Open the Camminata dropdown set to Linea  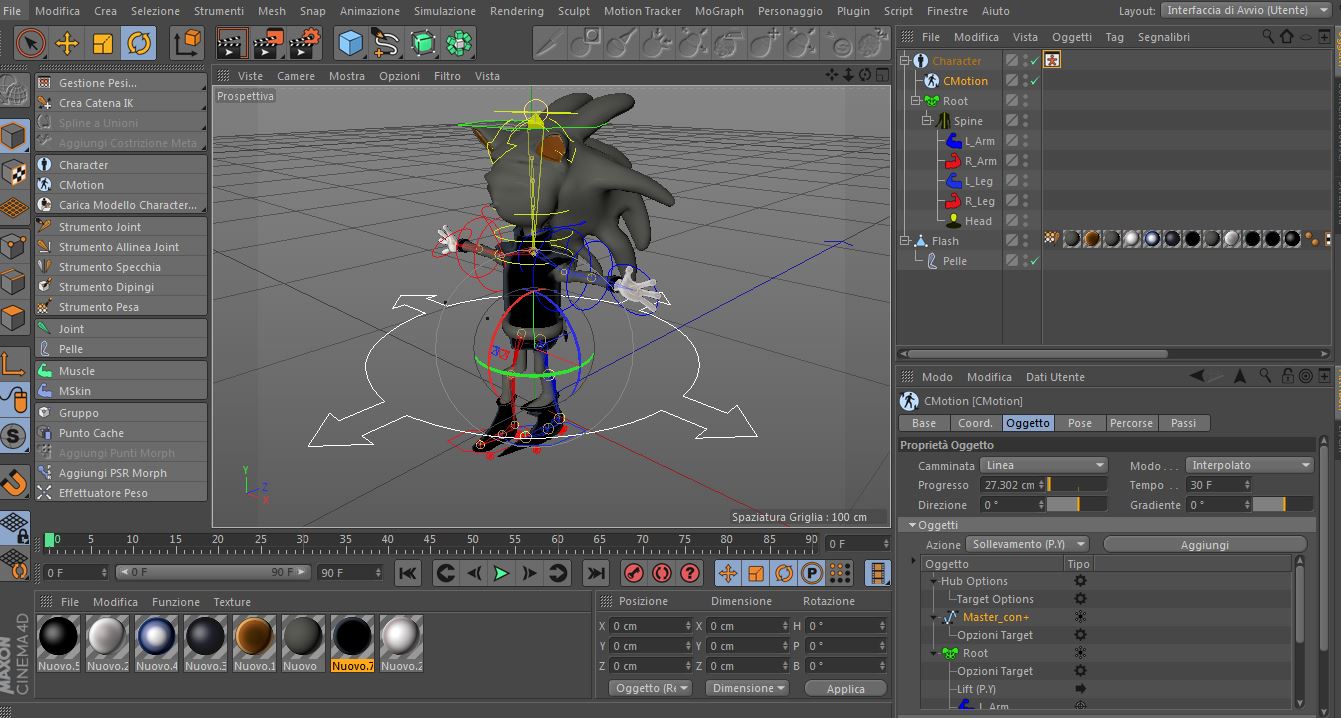point(1044,465)
